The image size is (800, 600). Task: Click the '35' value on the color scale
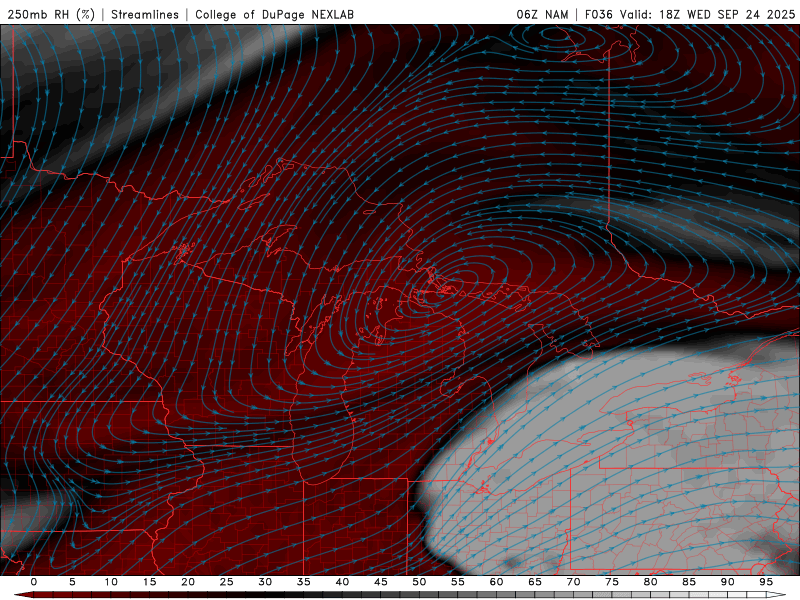(304, 582)
